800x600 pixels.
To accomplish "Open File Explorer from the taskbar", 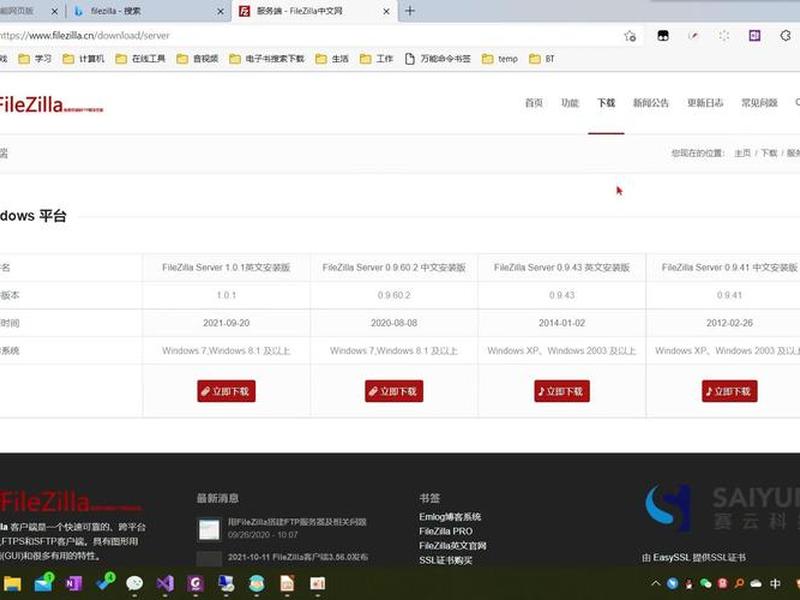I will [12, 583].
